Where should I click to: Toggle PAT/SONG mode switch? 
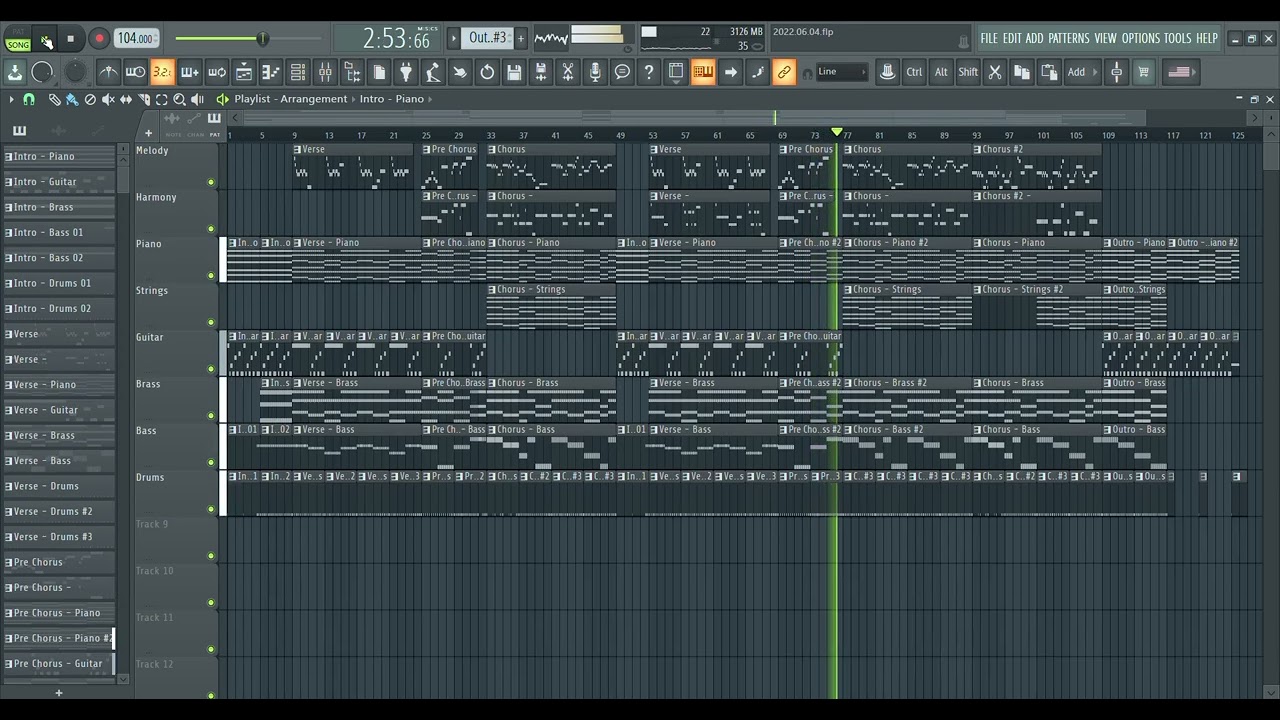[x=18, y=40]
